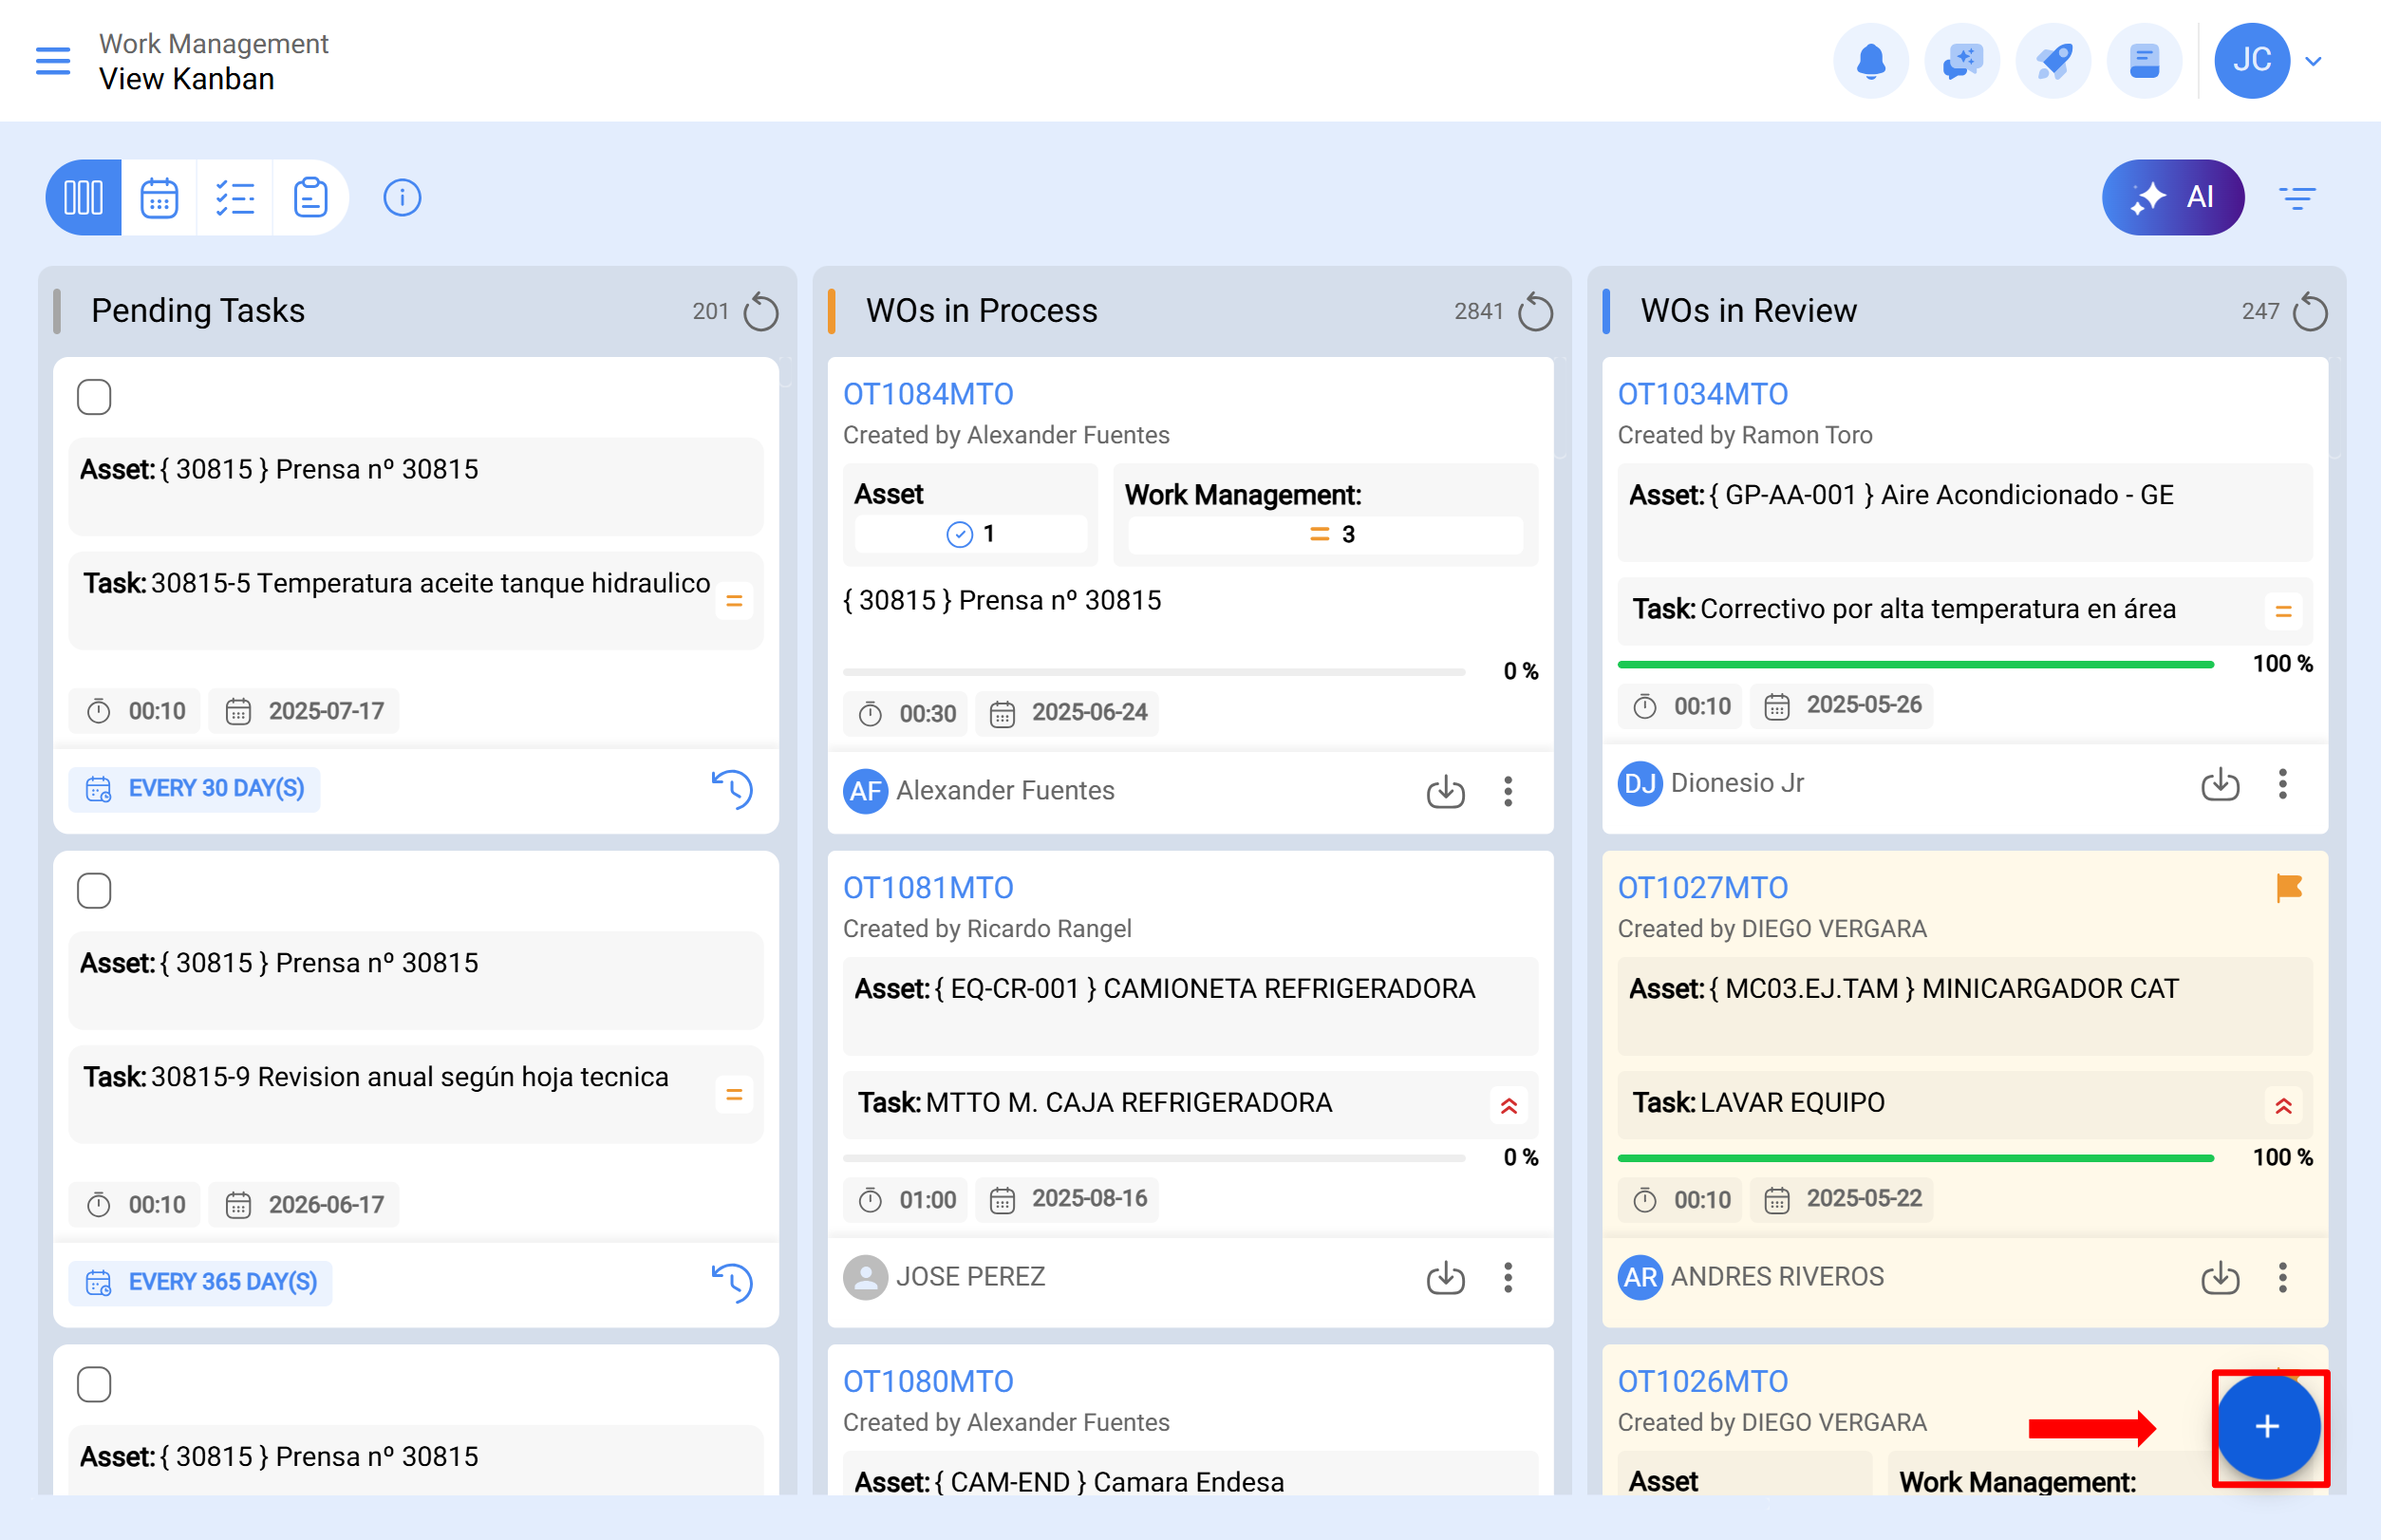
Task: Open the hamburger navigation menu
Action: pyautogui.click(x=53, y=60)
